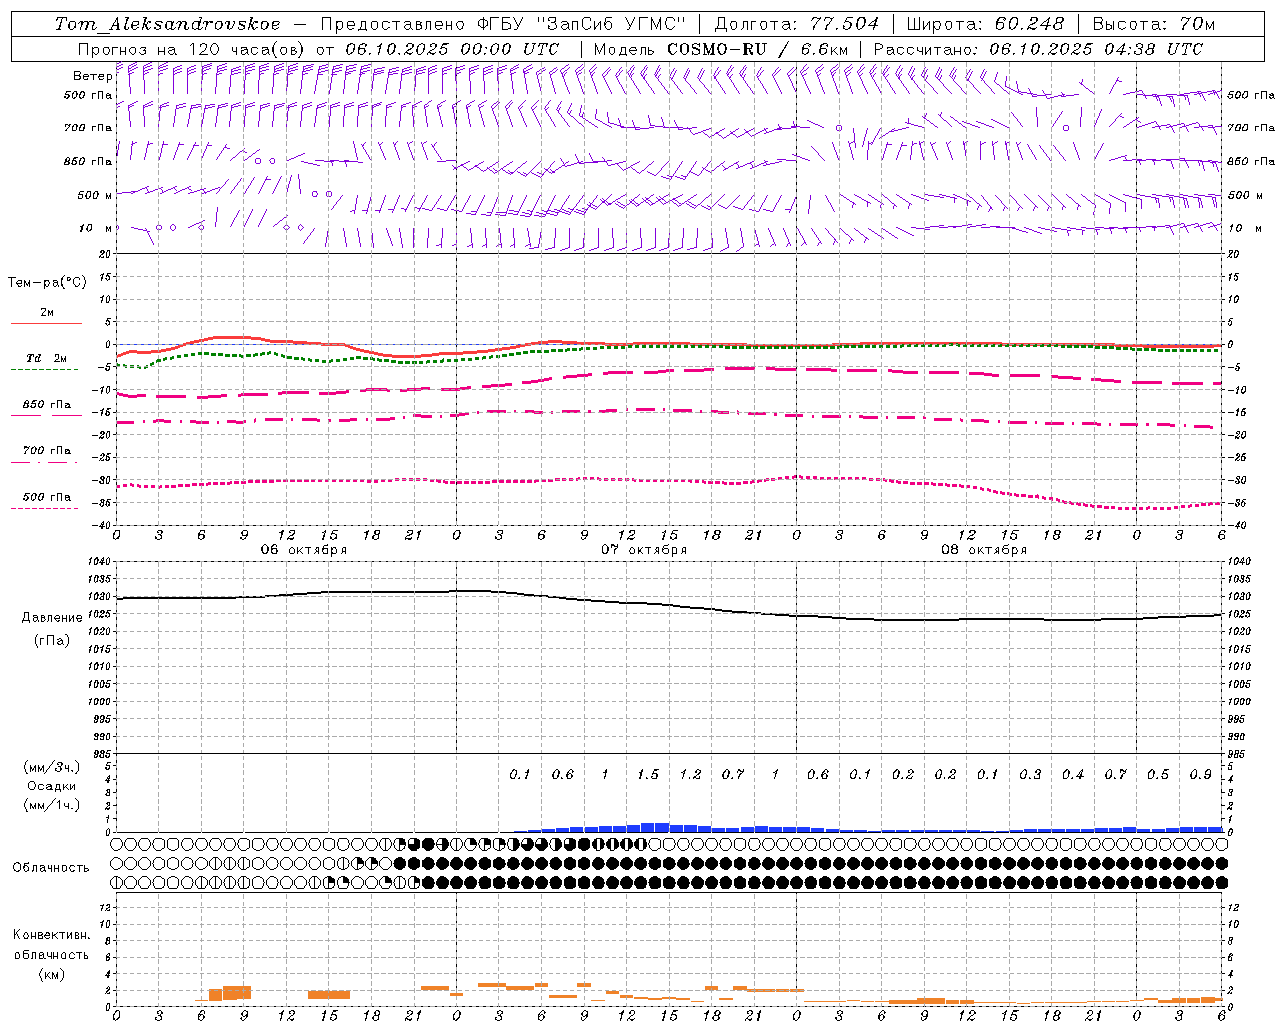This screenshot has width=1280, height=1024.
Task: Click the Осадки precipitation label
Action: point(52,786)
